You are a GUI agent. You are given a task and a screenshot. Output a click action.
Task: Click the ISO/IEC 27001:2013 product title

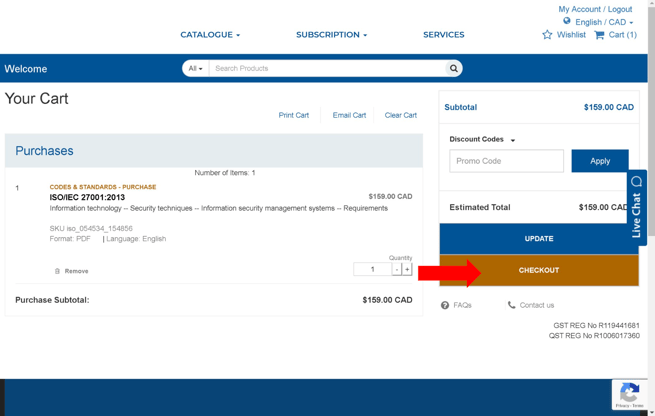87,197
